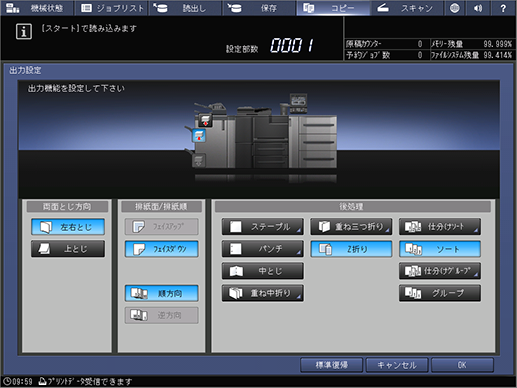Toggle Z折り Z-fold option
The height and width of the screenshot is (388, 517).
(351, 249)
